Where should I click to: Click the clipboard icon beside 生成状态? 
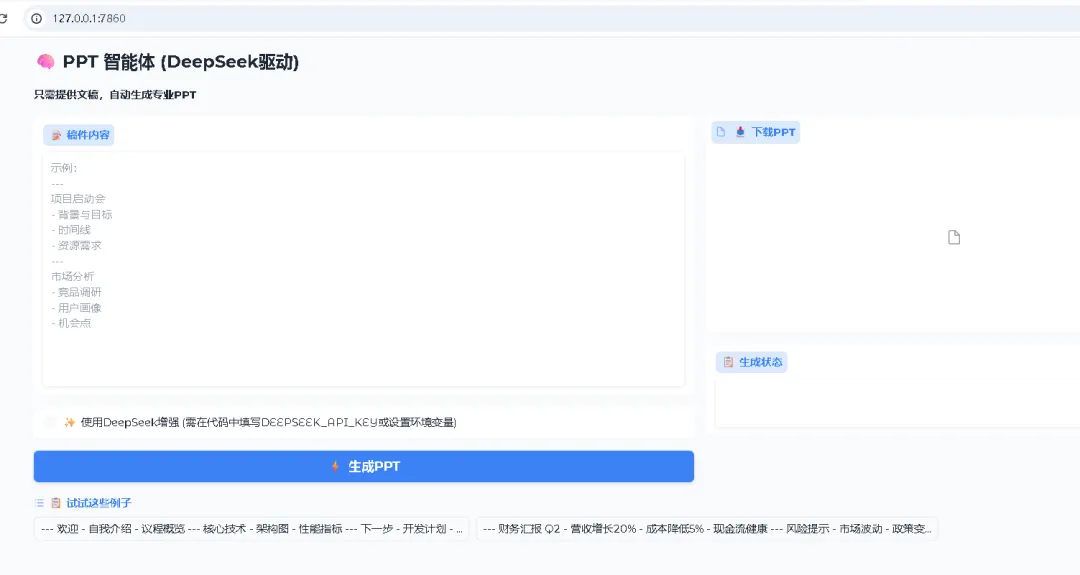click(x=728, y=362)
